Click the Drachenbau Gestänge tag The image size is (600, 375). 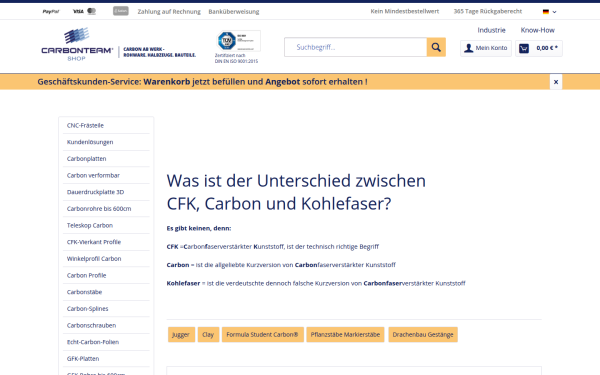pyautogui.click(x=423, y=334)
